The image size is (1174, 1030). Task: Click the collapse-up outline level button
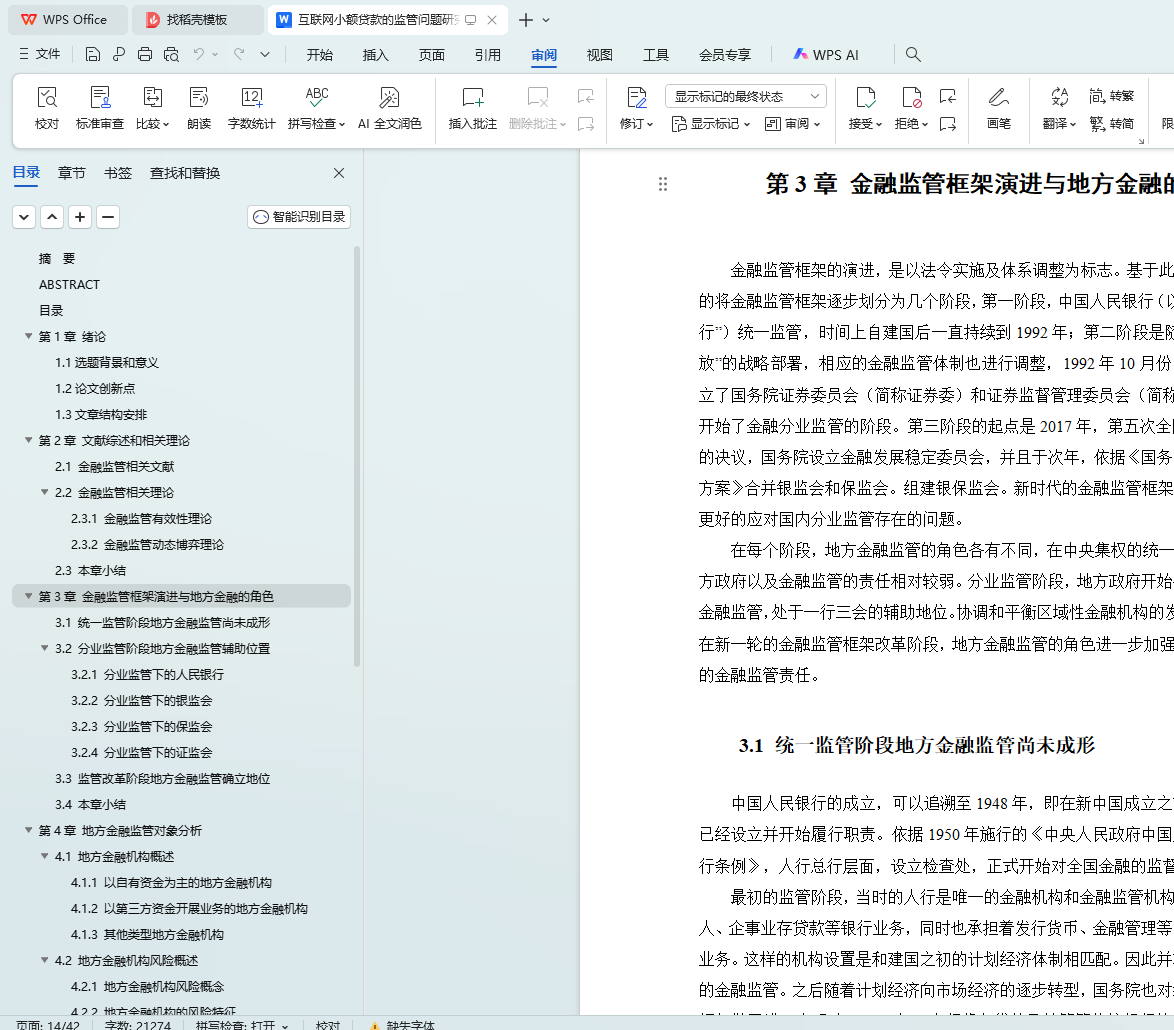tap(52, 217)
